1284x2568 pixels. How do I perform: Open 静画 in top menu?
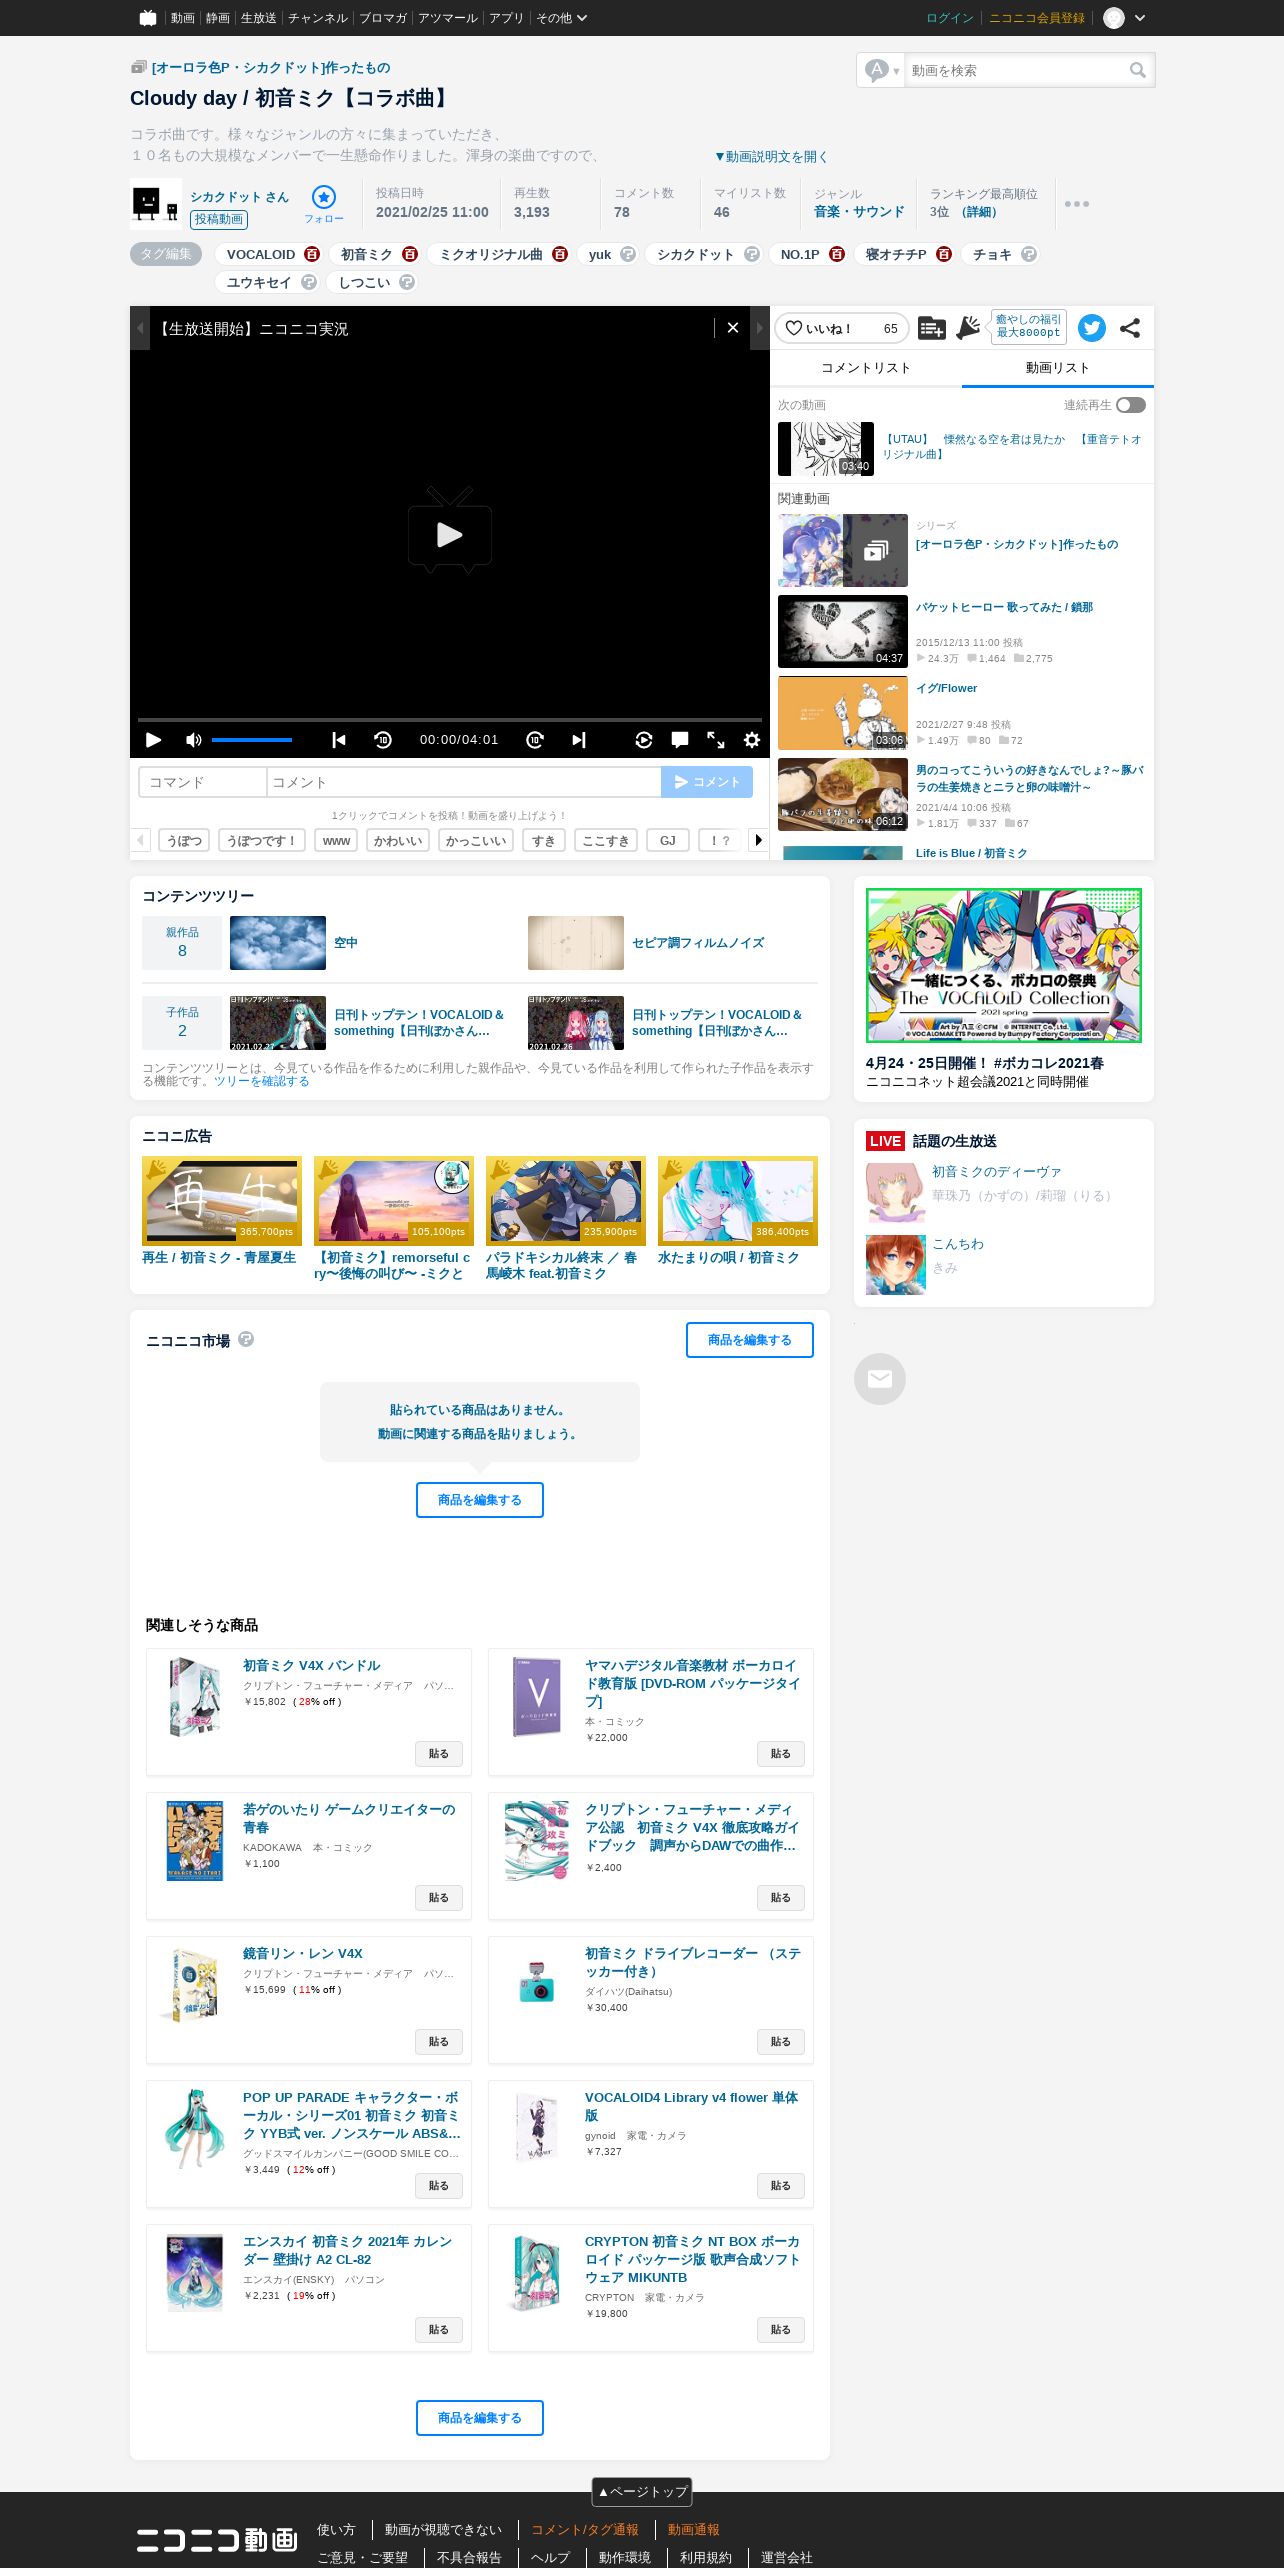point(217,18)
